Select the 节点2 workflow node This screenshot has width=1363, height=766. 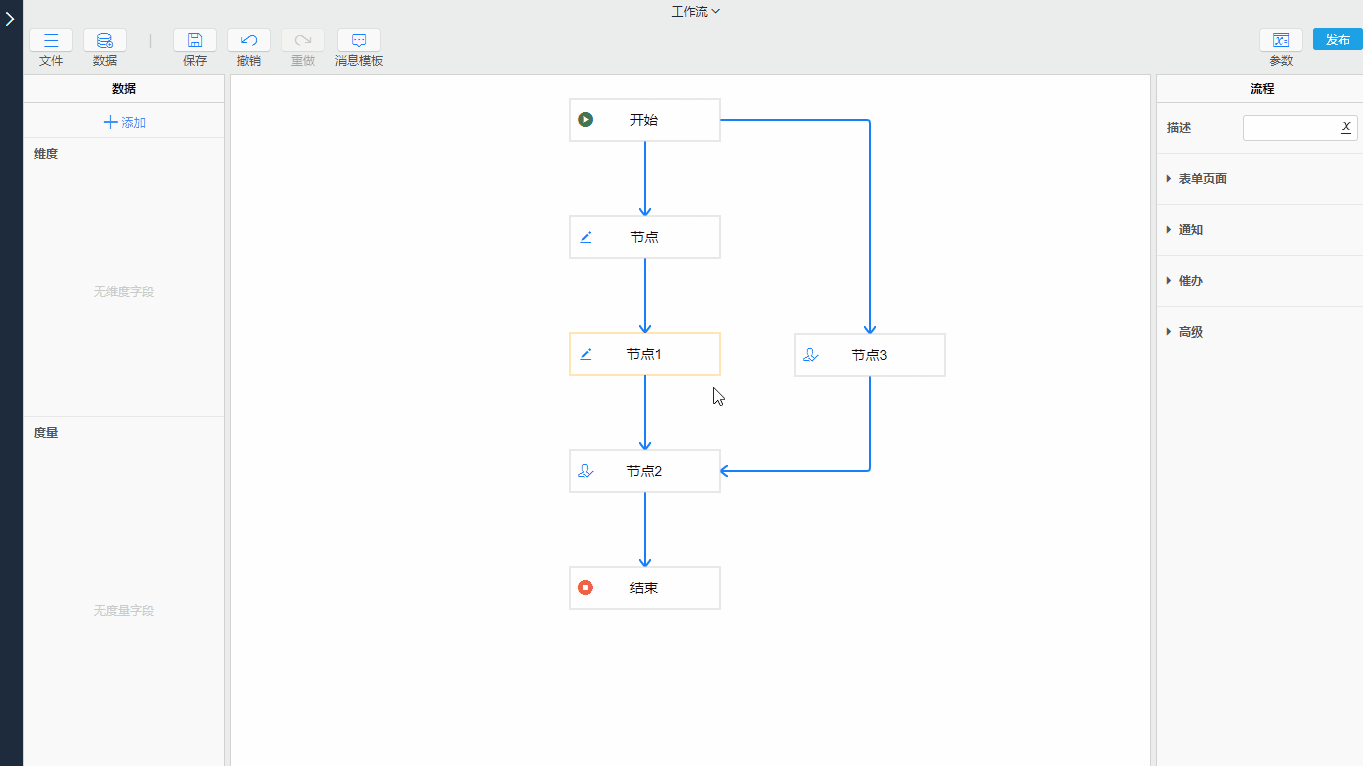tap(645, 471)
